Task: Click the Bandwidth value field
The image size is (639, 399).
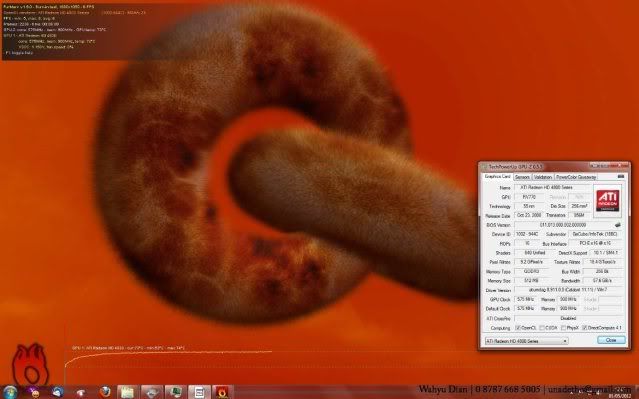Action: tap(602, 280)
